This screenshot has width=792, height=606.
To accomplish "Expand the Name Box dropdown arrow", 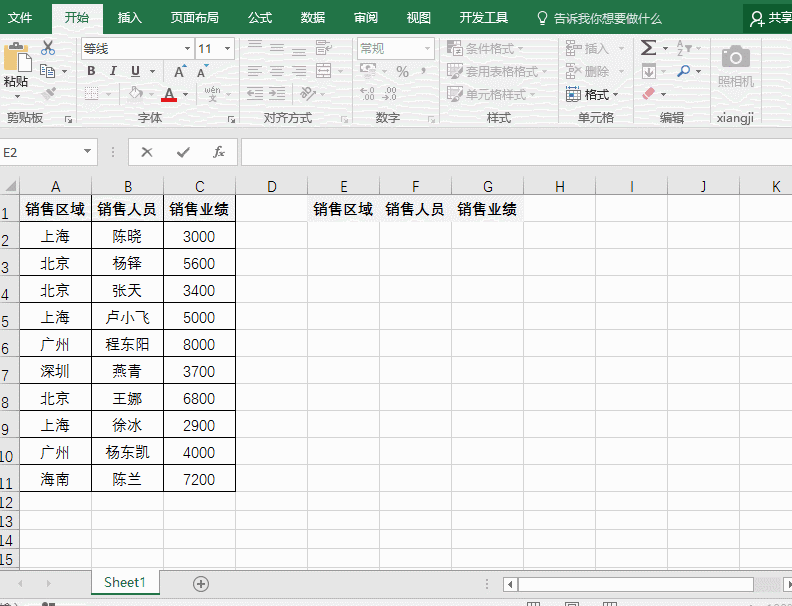I will click(x=87, y=152).
